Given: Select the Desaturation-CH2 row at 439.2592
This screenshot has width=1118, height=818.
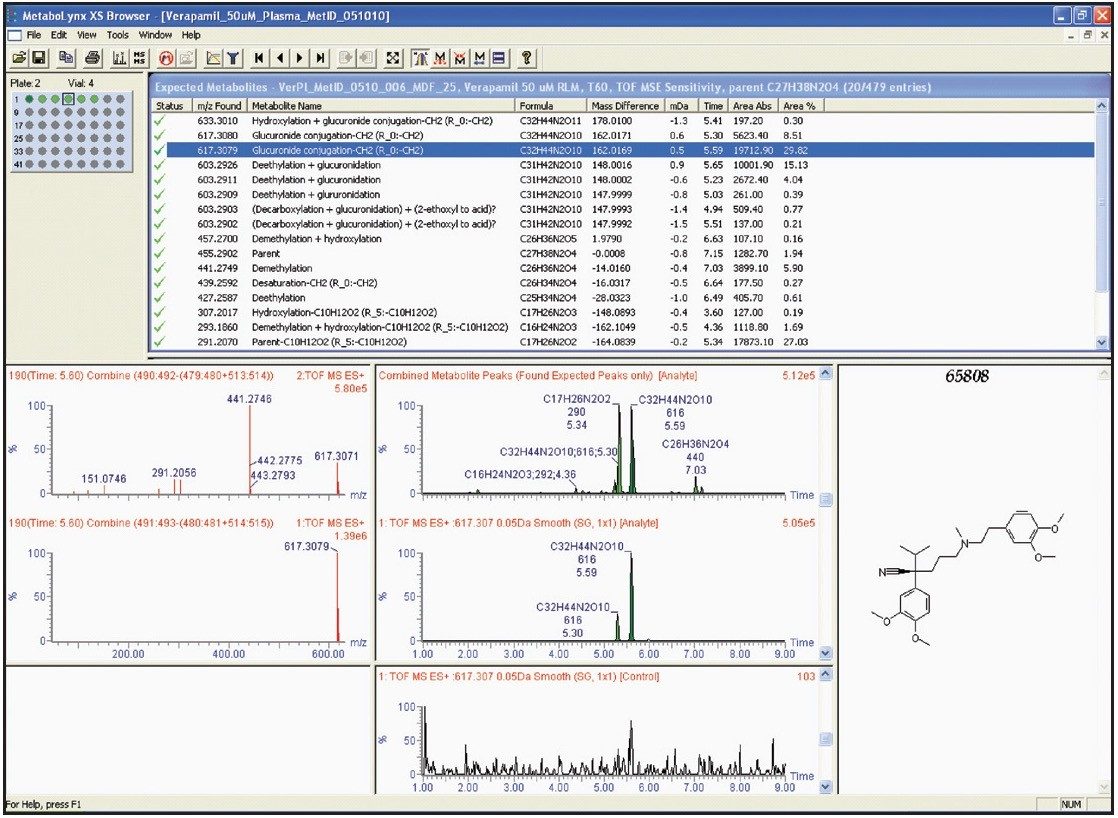Looking at the screenshot, I should pos(623,283).
